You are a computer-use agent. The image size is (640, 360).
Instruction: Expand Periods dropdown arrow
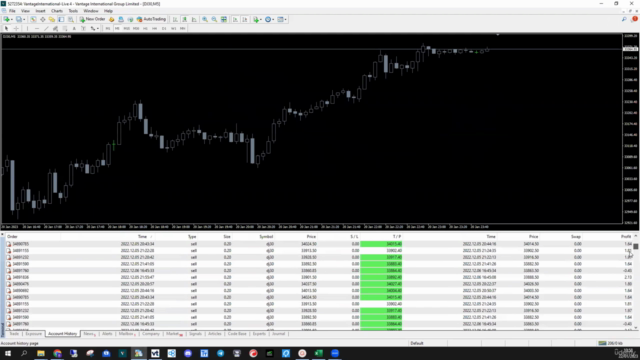coord(273,19)
